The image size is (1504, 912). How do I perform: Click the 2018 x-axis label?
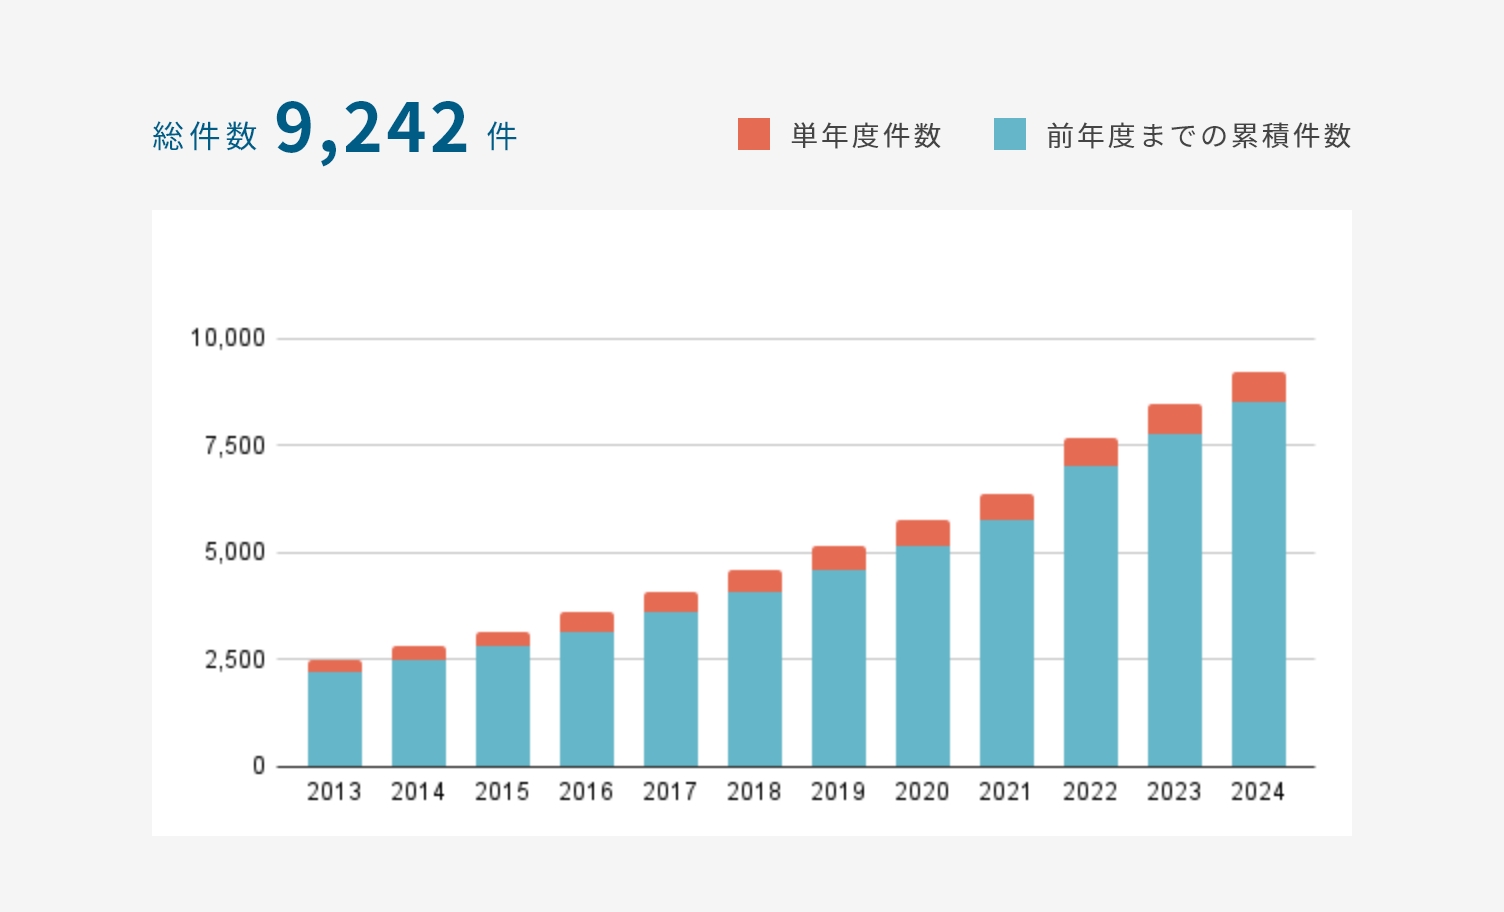(x=754, y=791)
